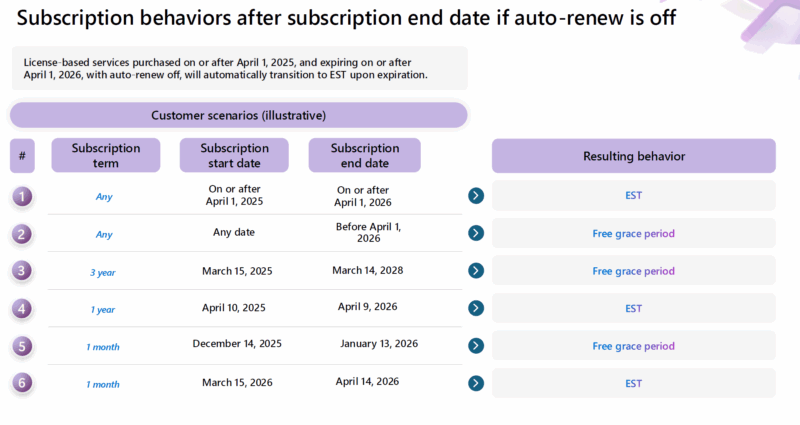The image size is (800, 425).
Task: Select the Resulting behavior header
Action: (x=633, y=156)
